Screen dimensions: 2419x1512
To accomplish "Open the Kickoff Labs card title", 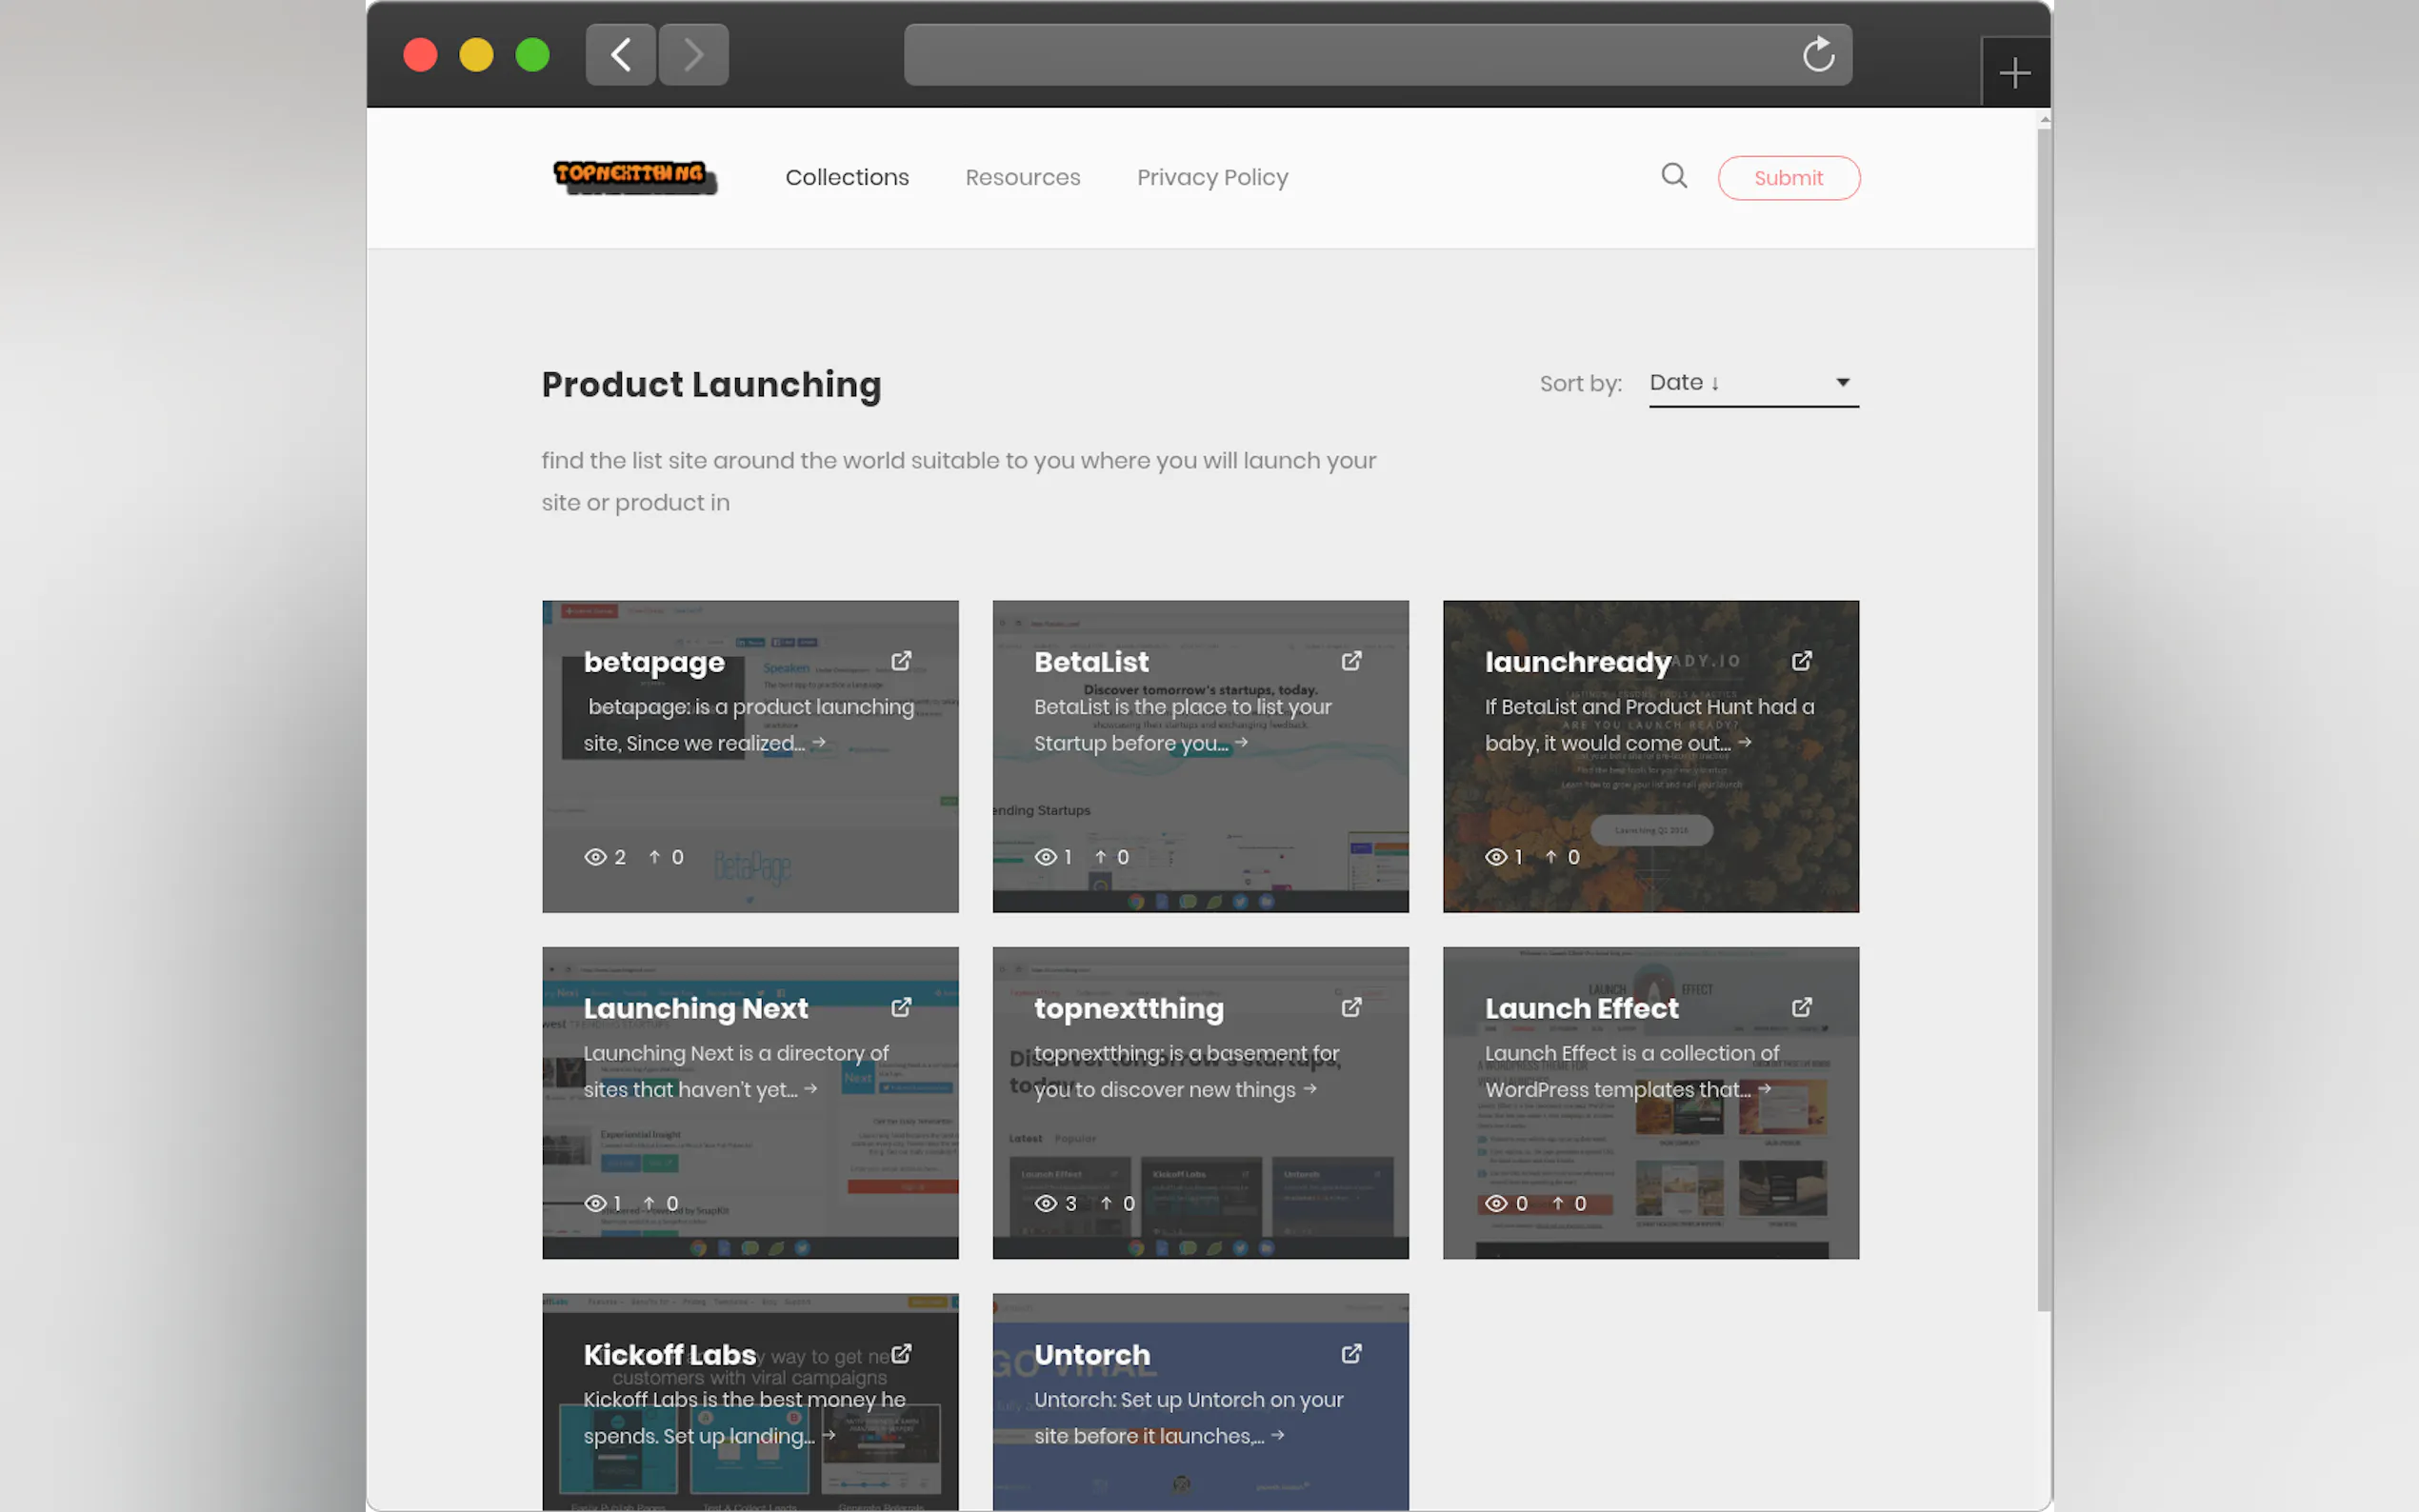I will pos(669,1354).
